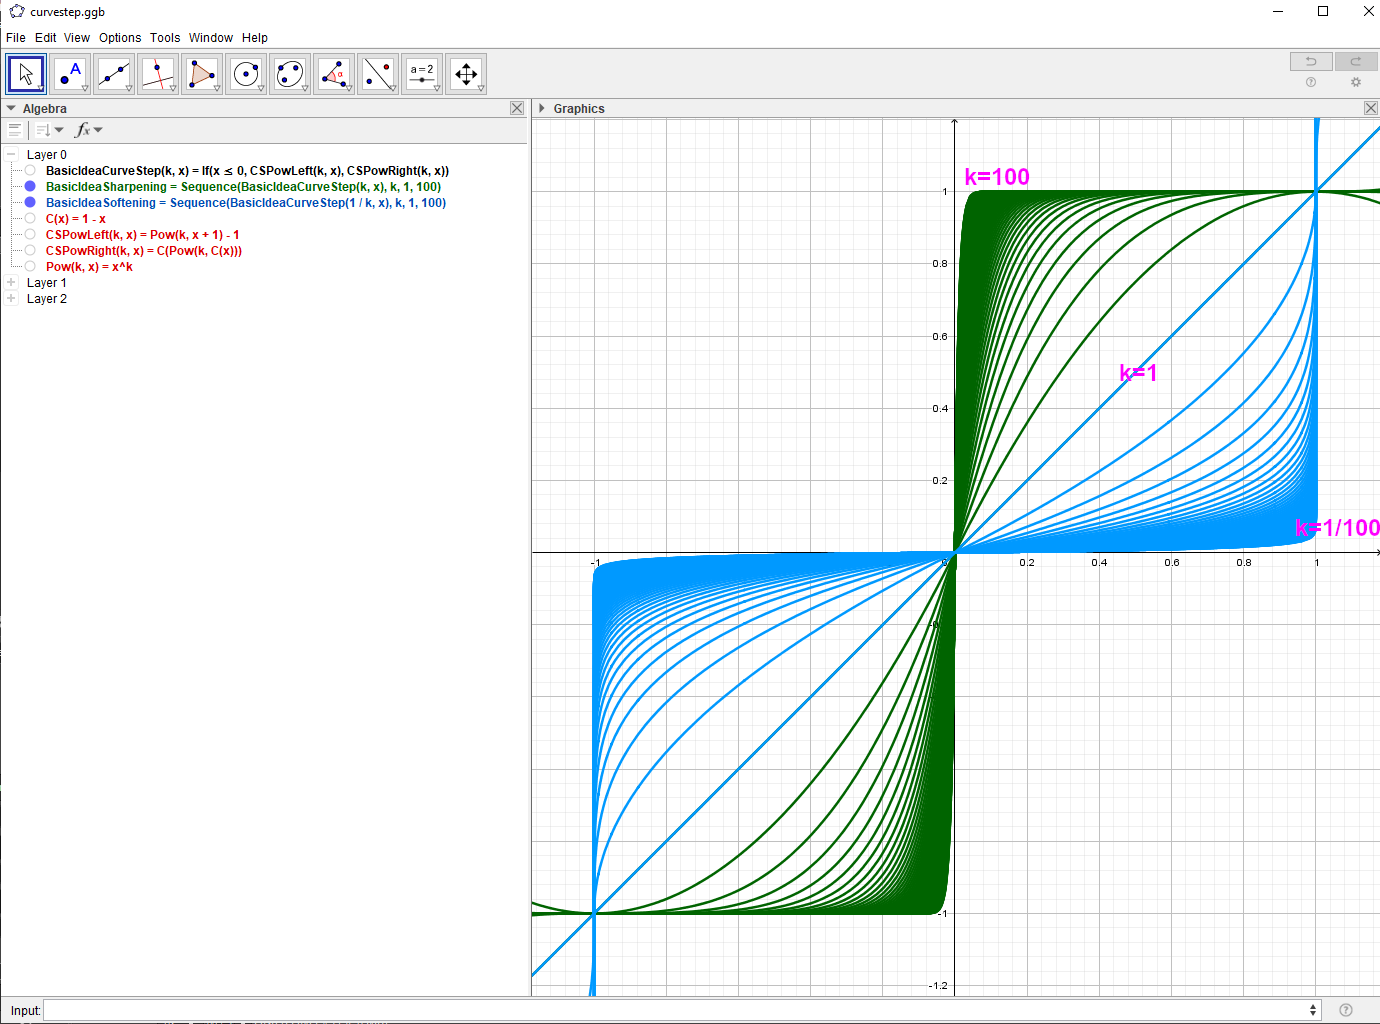Click the Layer 0 label
1380x1024 pixels.
[x=47, y=155]
